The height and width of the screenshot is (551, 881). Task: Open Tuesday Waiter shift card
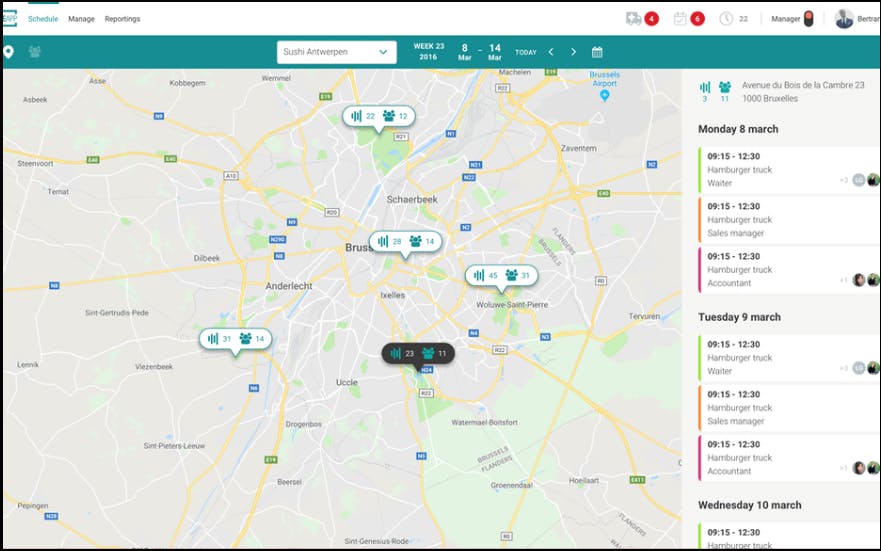pyautogui.click(x=789, y=358)
